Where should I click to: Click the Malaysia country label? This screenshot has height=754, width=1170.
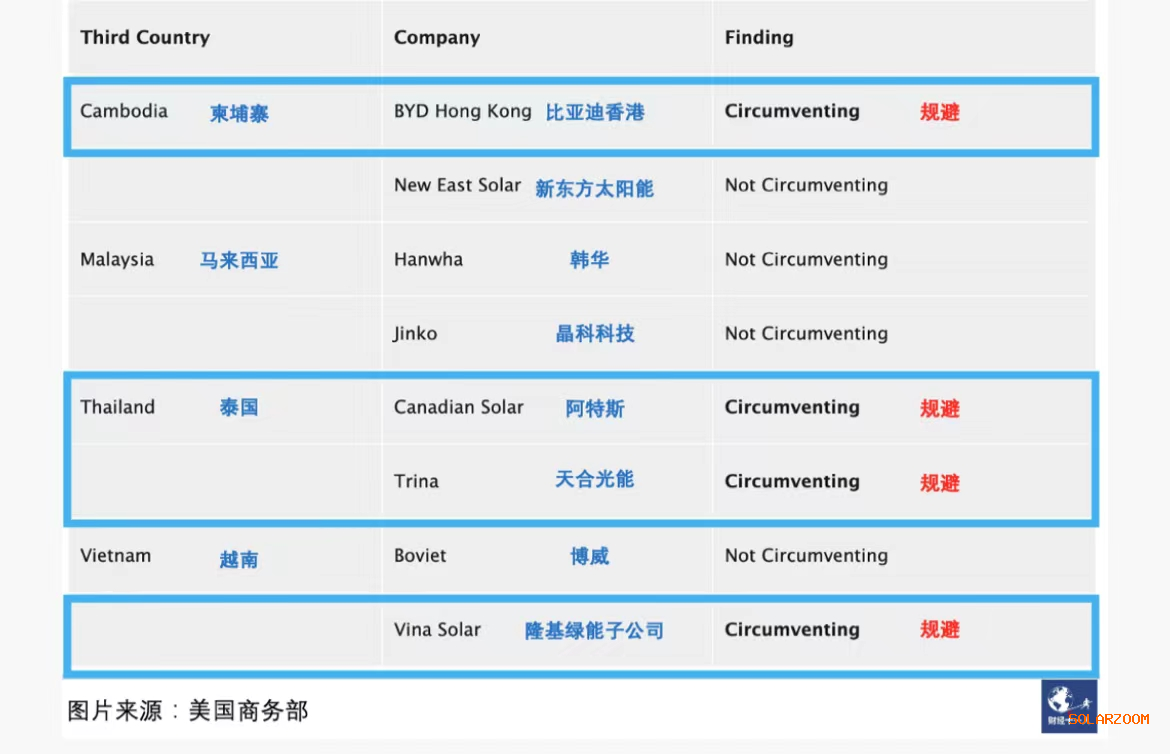pyautogui.click(x=117, y=260)
